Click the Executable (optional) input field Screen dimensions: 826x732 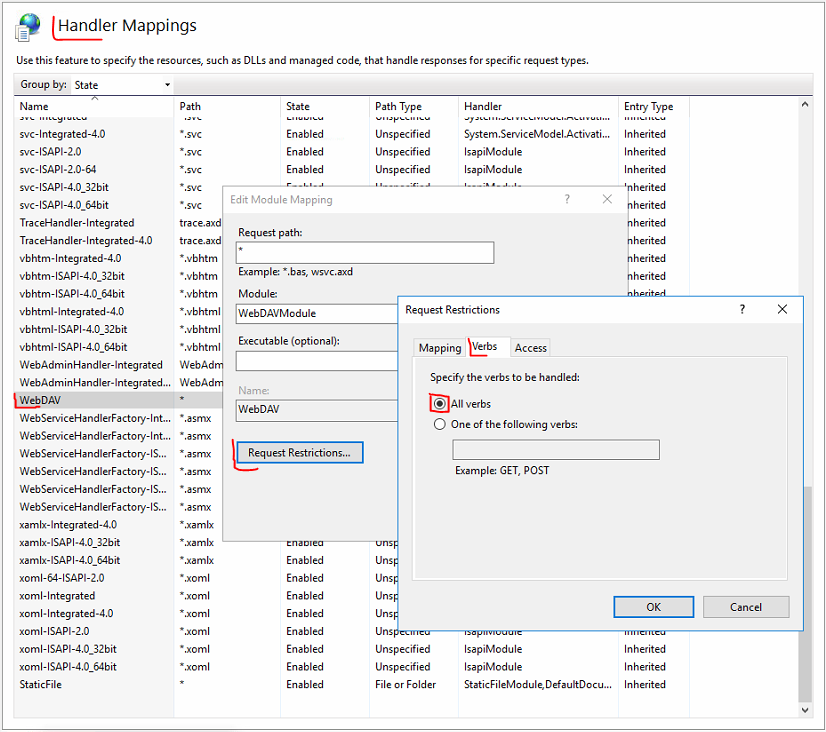pyautogui.click(x=317, y=361)
